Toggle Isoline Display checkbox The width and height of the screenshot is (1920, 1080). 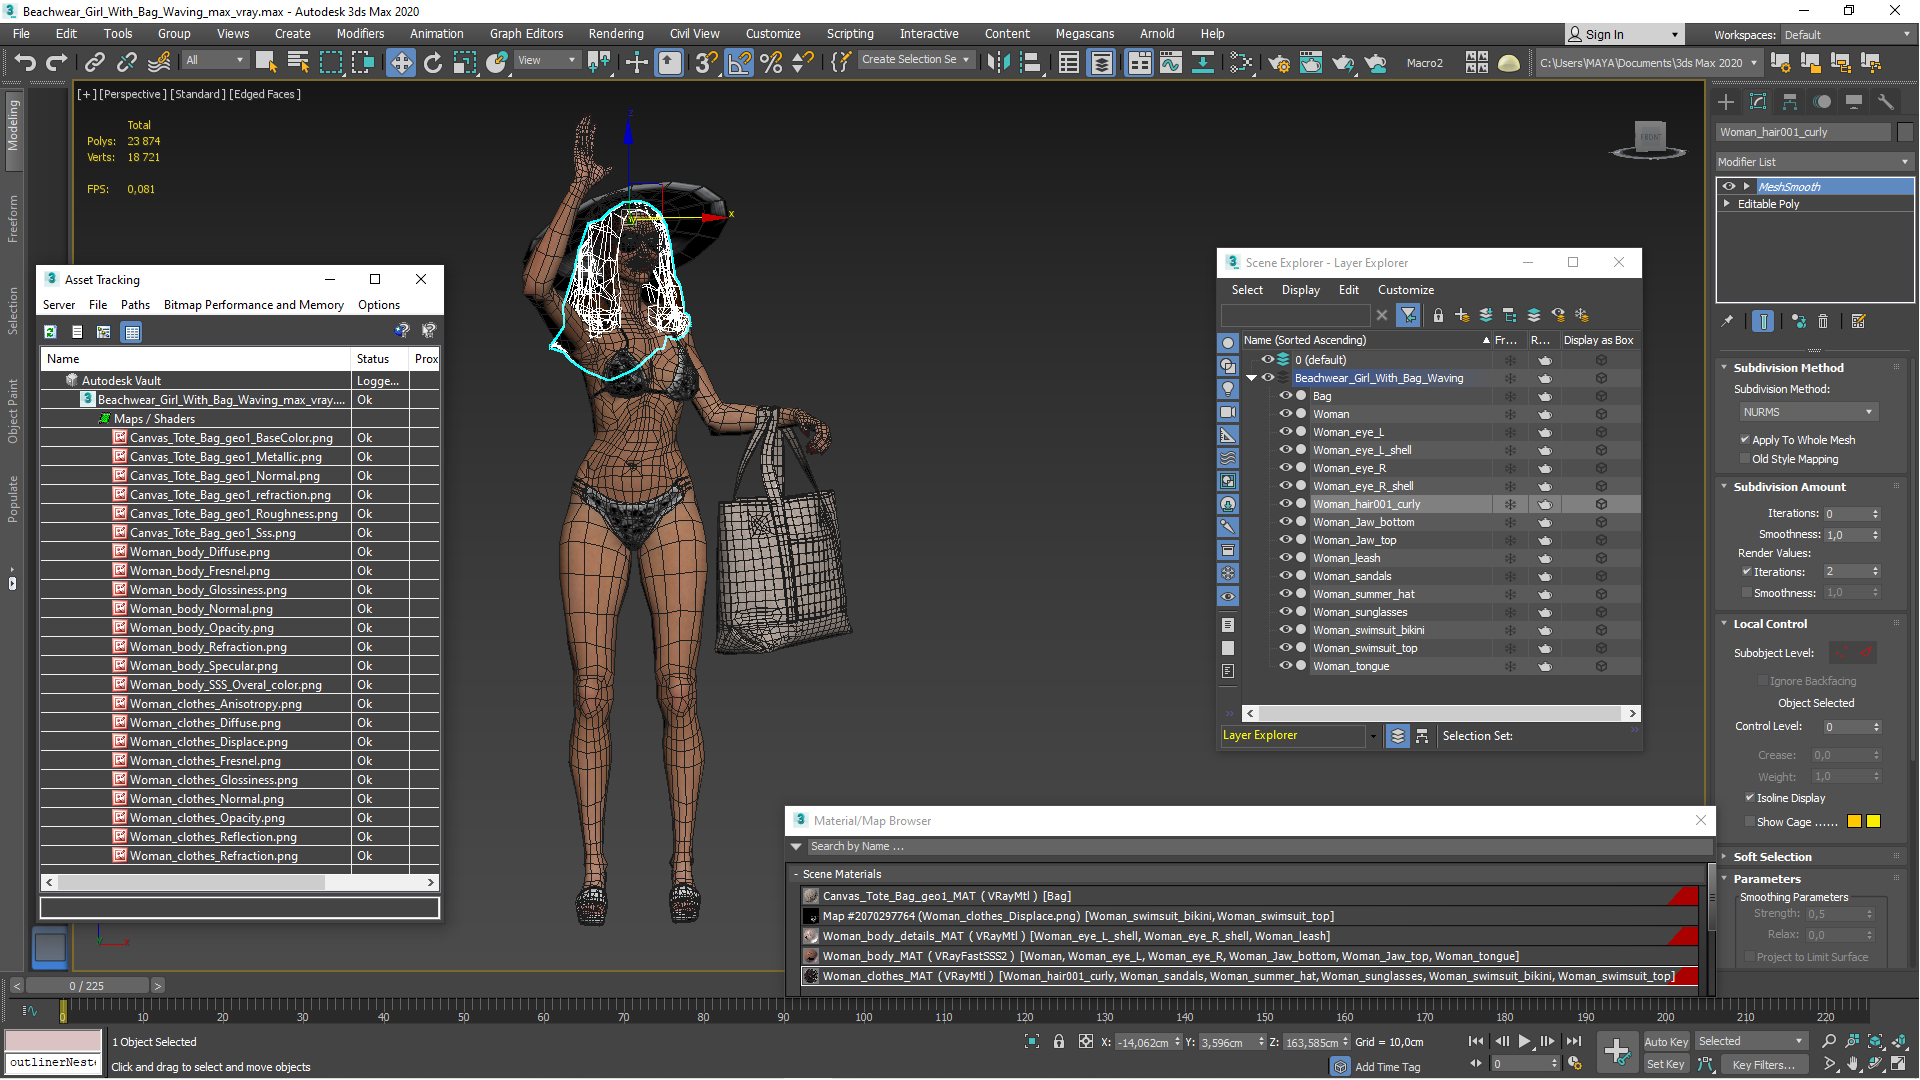click(1750, 798)
